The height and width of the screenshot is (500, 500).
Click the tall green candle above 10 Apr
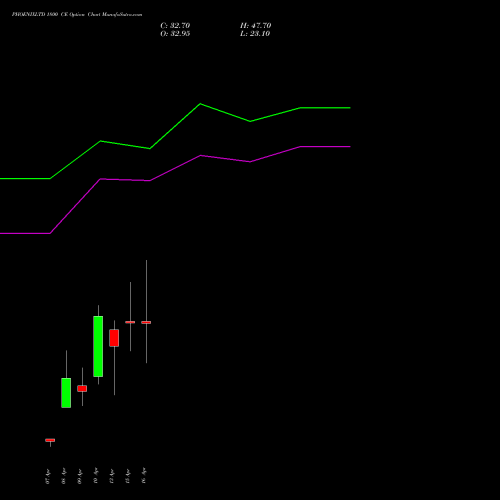pos(98,346)
